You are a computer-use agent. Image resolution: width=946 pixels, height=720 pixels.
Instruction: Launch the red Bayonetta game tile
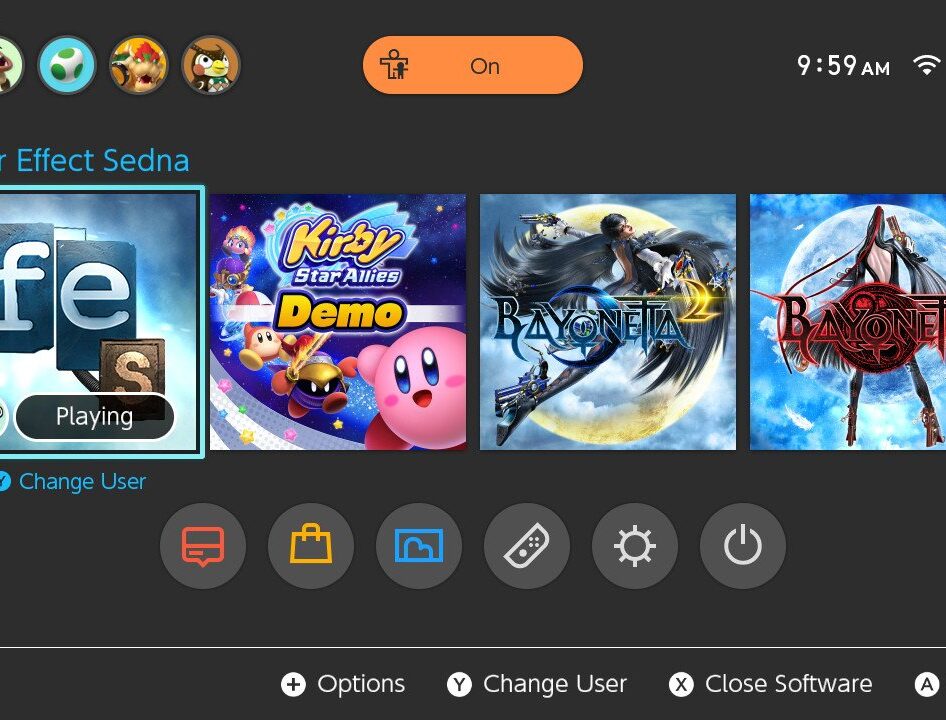click(x=848, y=322)
